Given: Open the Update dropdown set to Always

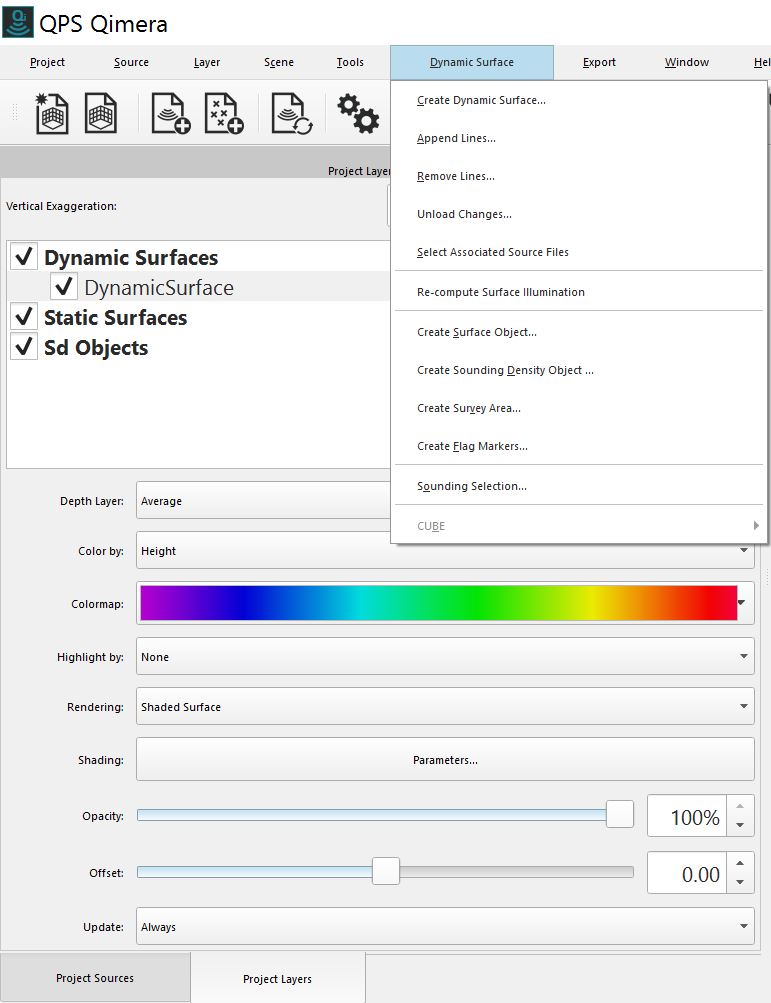Looking at the screenshot, I should pyautogui.click(x=445, y=927).
